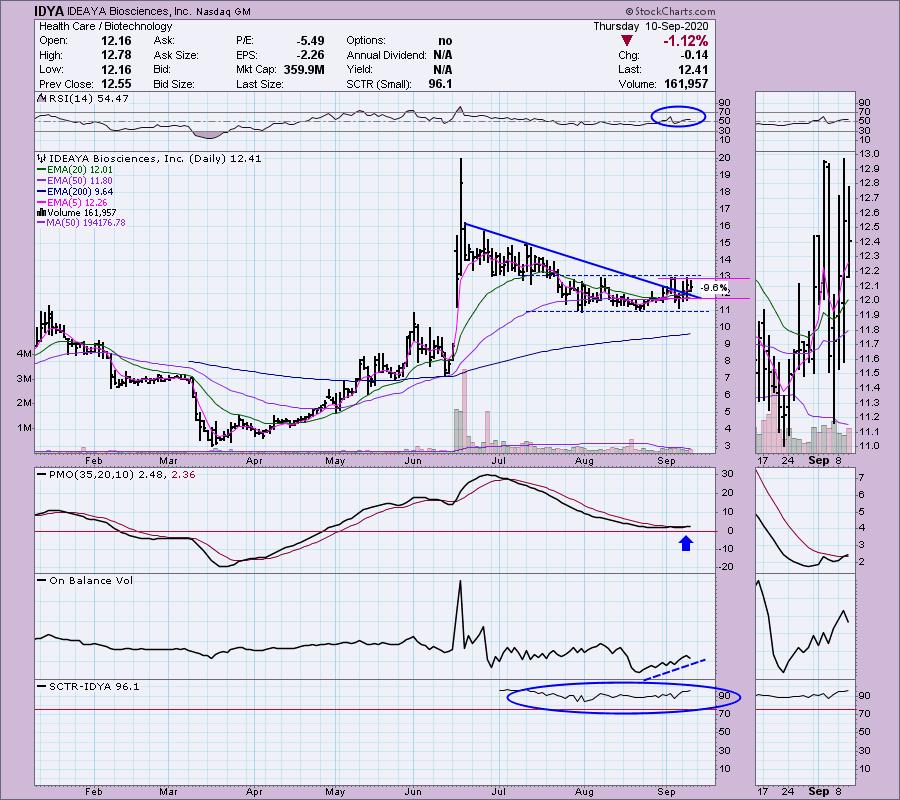Click the EMA(200) 9.64 legend entry
This screenshot has height=800, width=900.
[x=75, y=192]
